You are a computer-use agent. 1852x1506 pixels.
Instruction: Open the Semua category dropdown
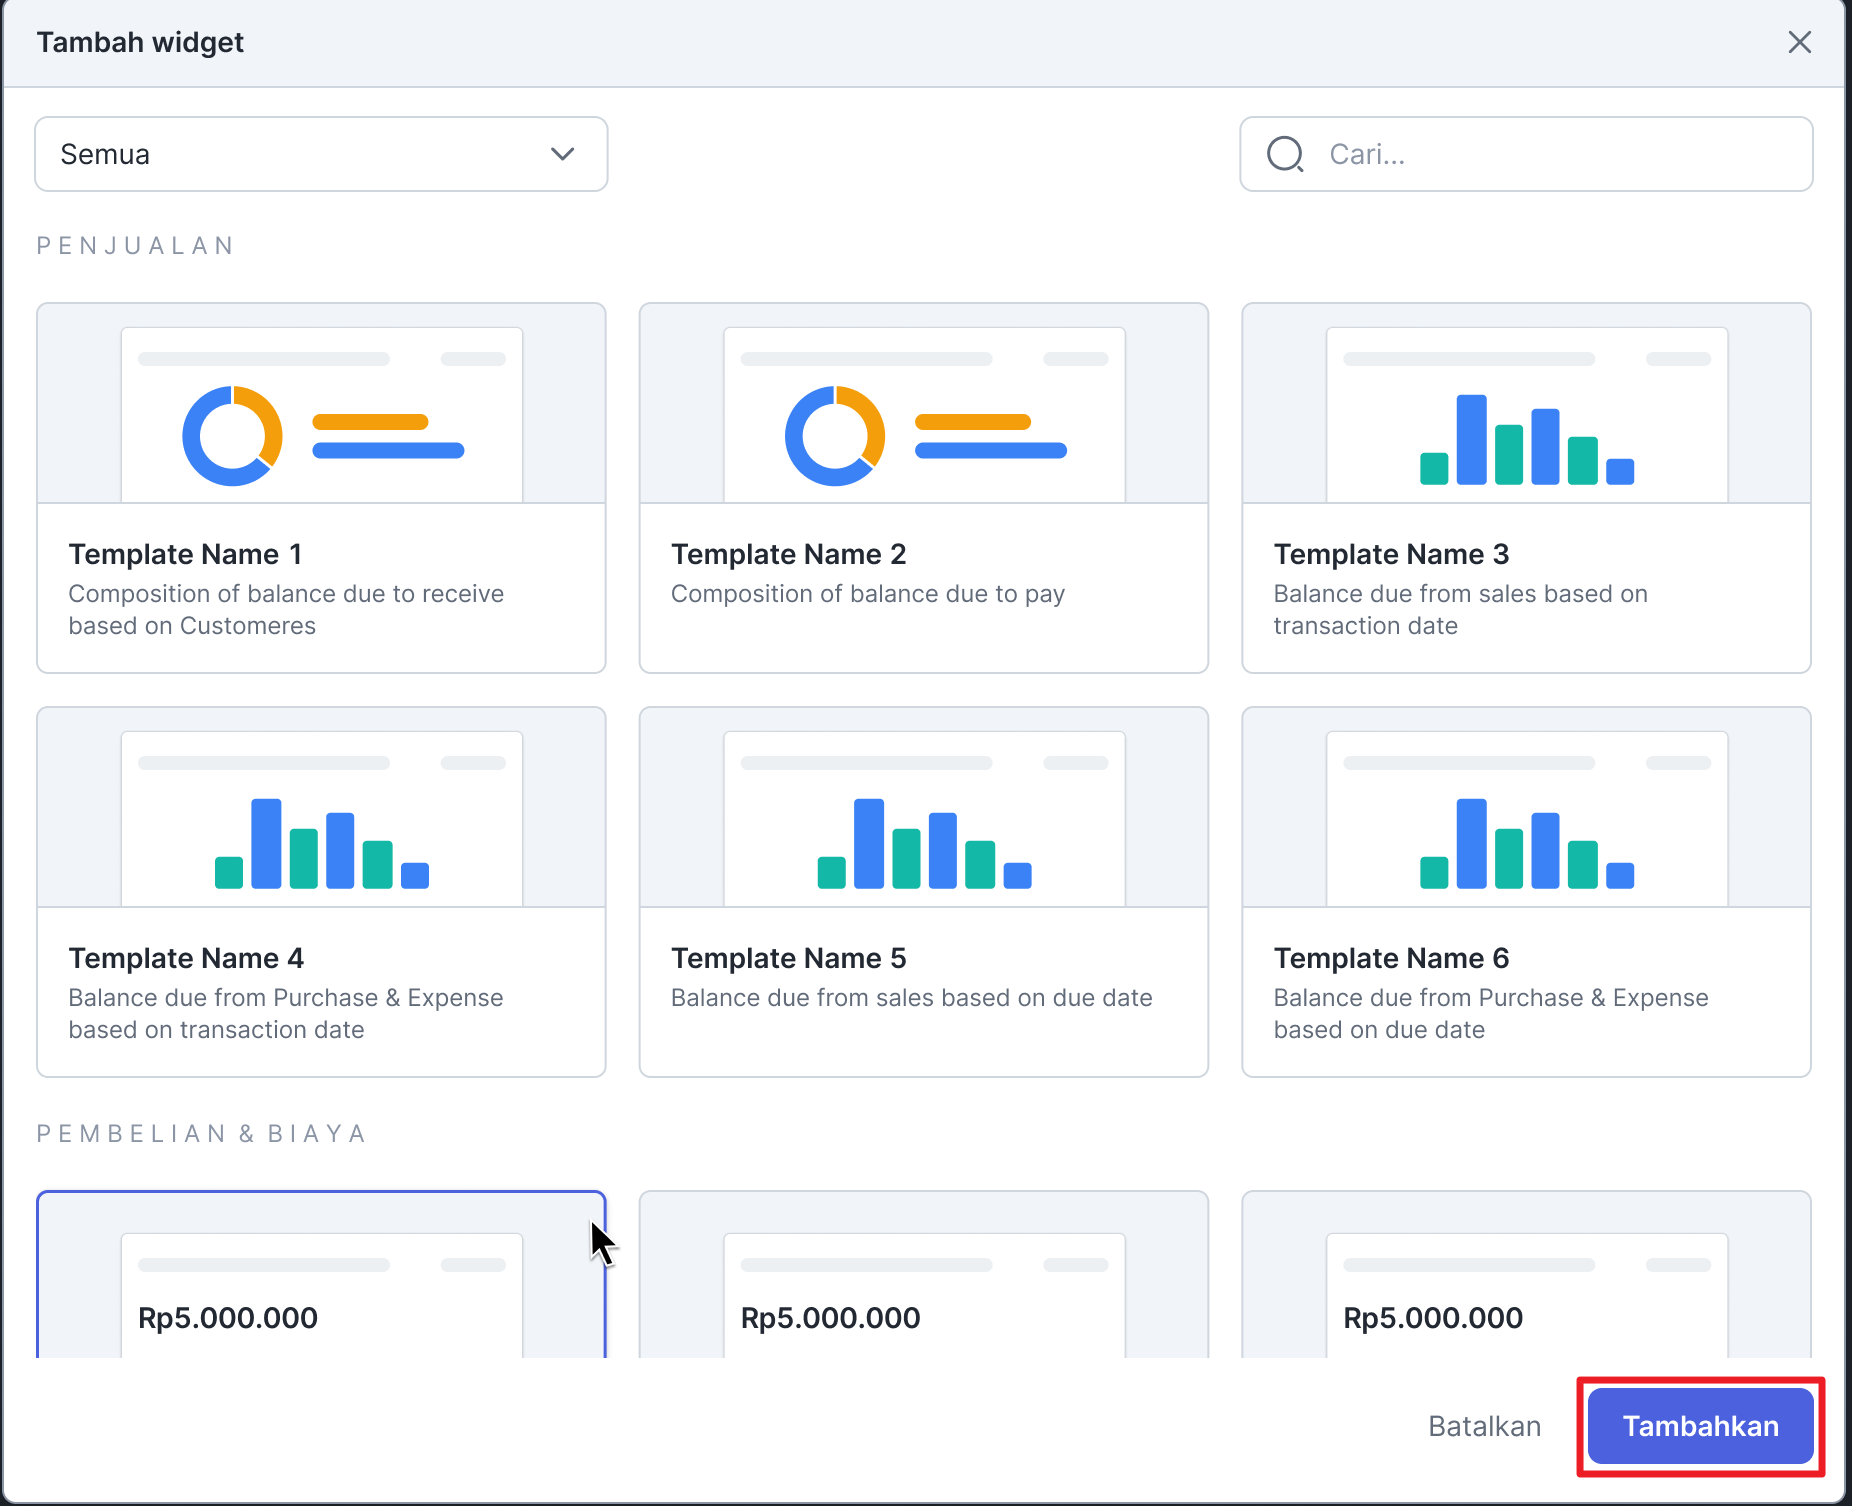click(x=321, y=154)
